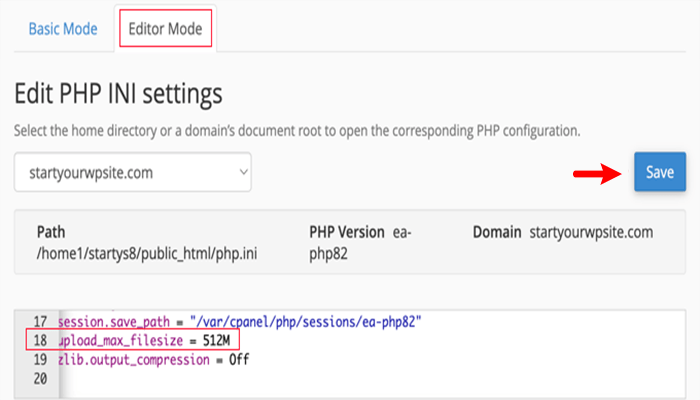The width and height of the screenshot is (700, 400).
Task: Click the blue Save button
Action: coord(659,172)
